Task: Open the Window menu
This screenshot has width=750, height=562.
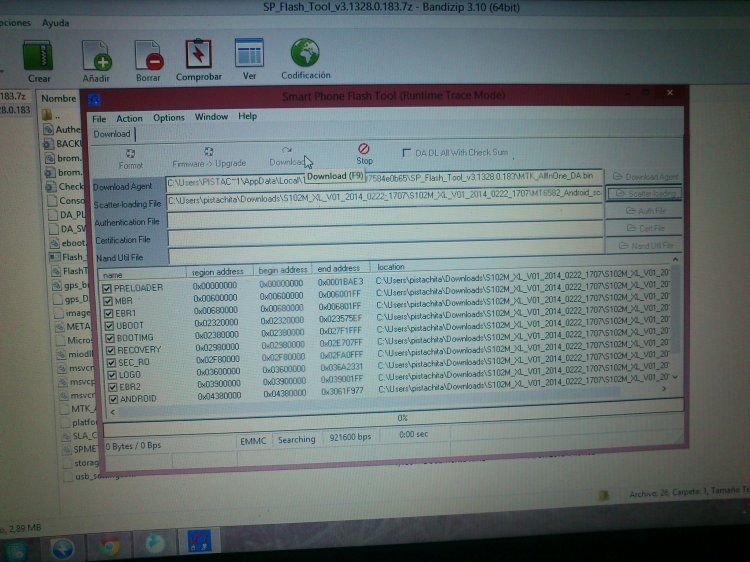Action: point(211,117)
